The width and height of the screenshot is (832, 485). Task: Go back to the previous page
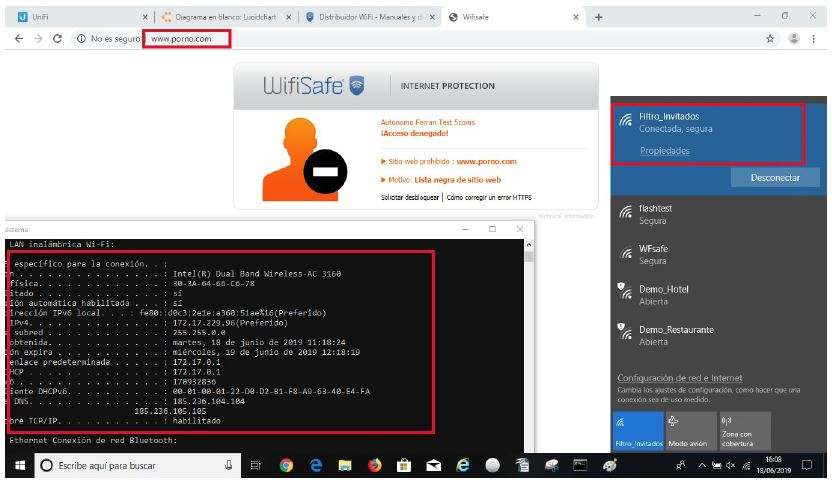click(19, 39)
